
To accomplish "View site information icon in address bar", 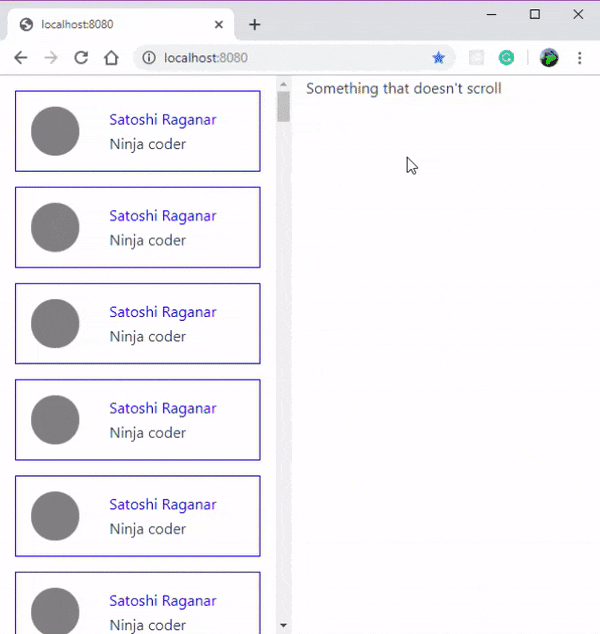I will tap(149, 58).
